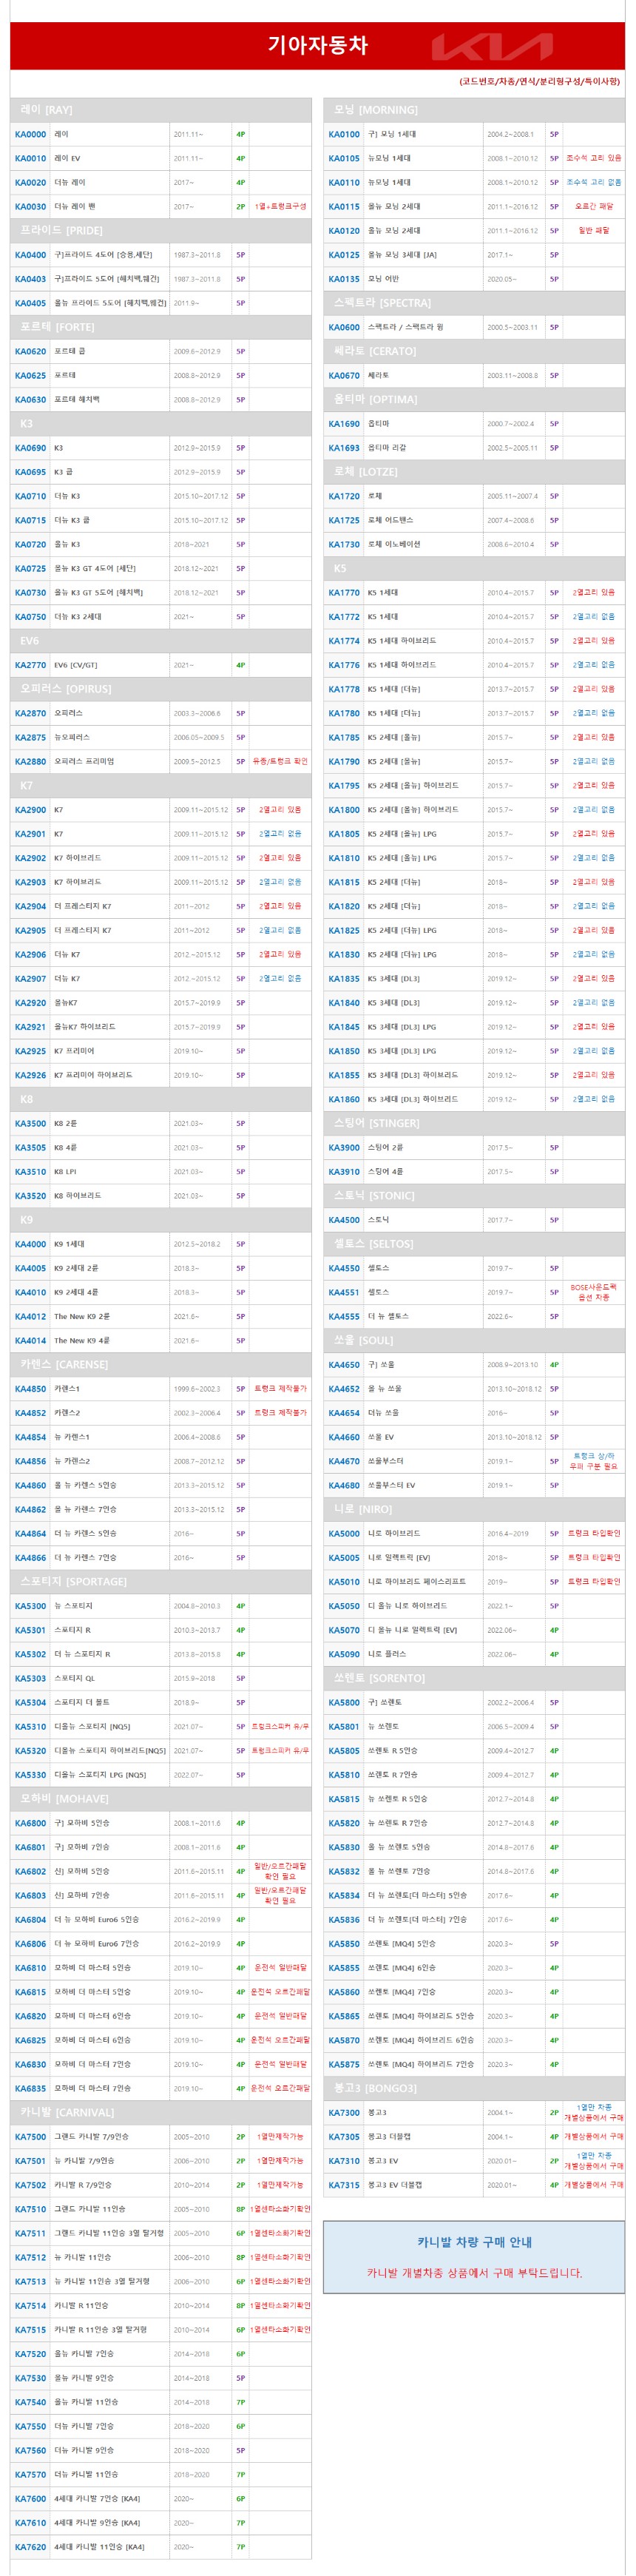Select code KA2770 for the EV6
Viewport: 636px width, 2576px height.
(x=31, y=665)
